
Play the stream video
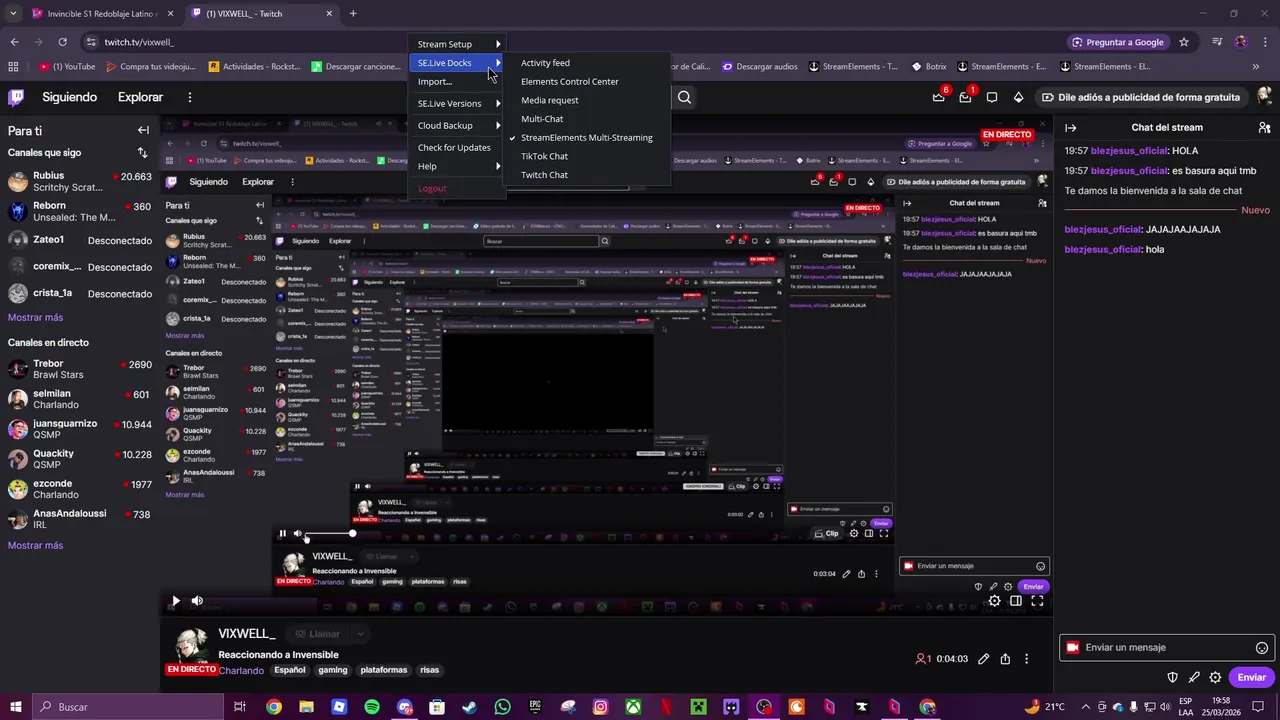point(175,601)
